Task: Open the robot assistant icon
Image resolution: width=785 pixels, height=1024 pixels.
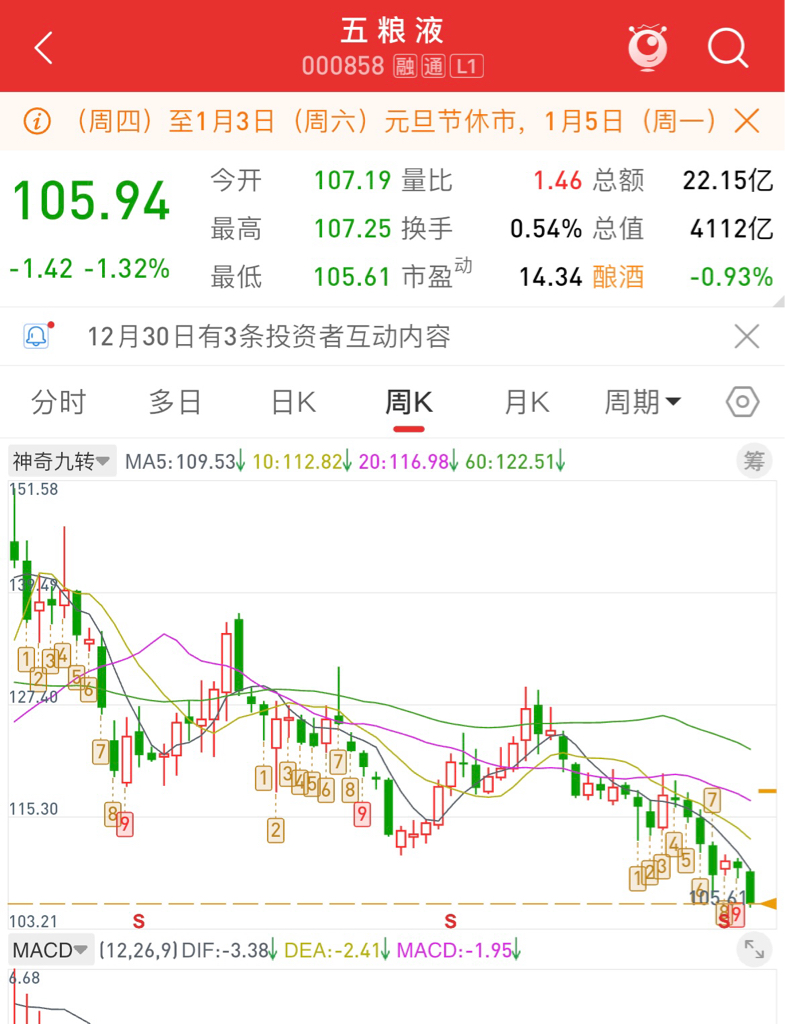Action: tap(647, 47)
